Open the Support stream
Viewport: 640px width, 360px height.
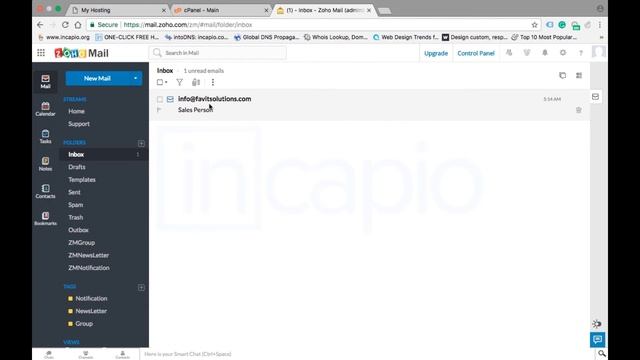coord(79,124)
